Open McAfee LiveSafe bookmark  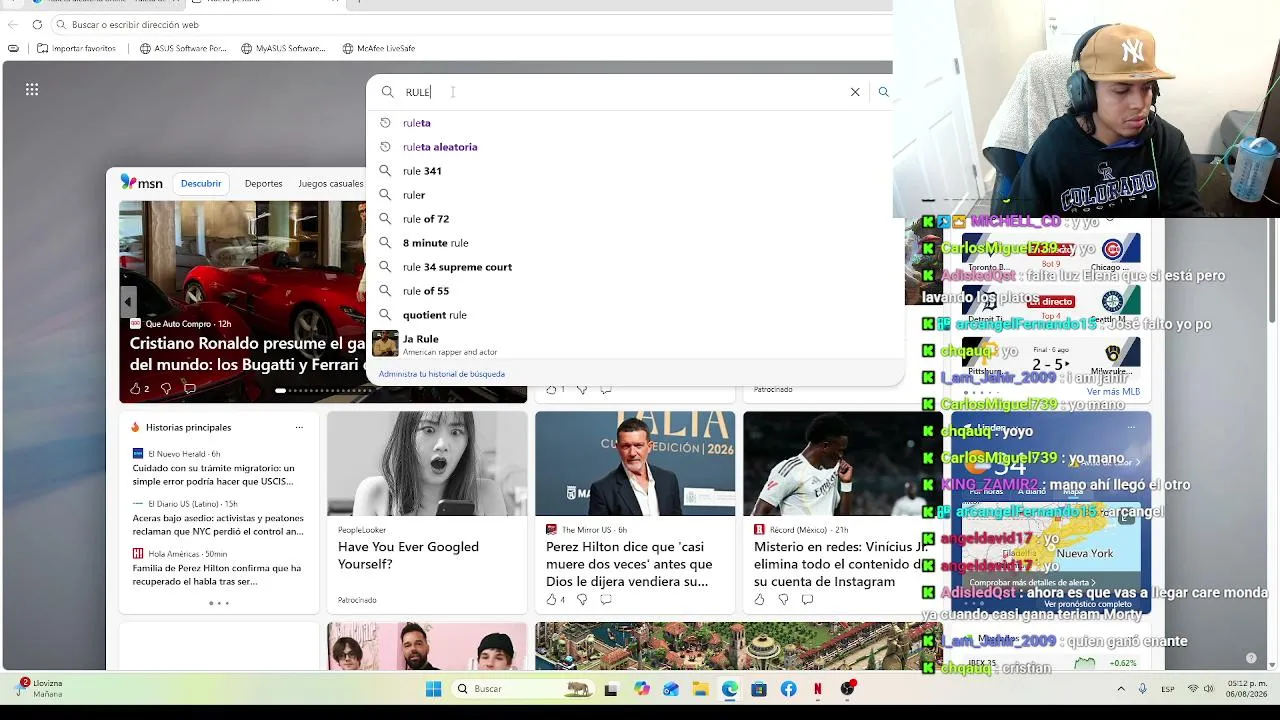pyautogui.click(x=379, y=48)
